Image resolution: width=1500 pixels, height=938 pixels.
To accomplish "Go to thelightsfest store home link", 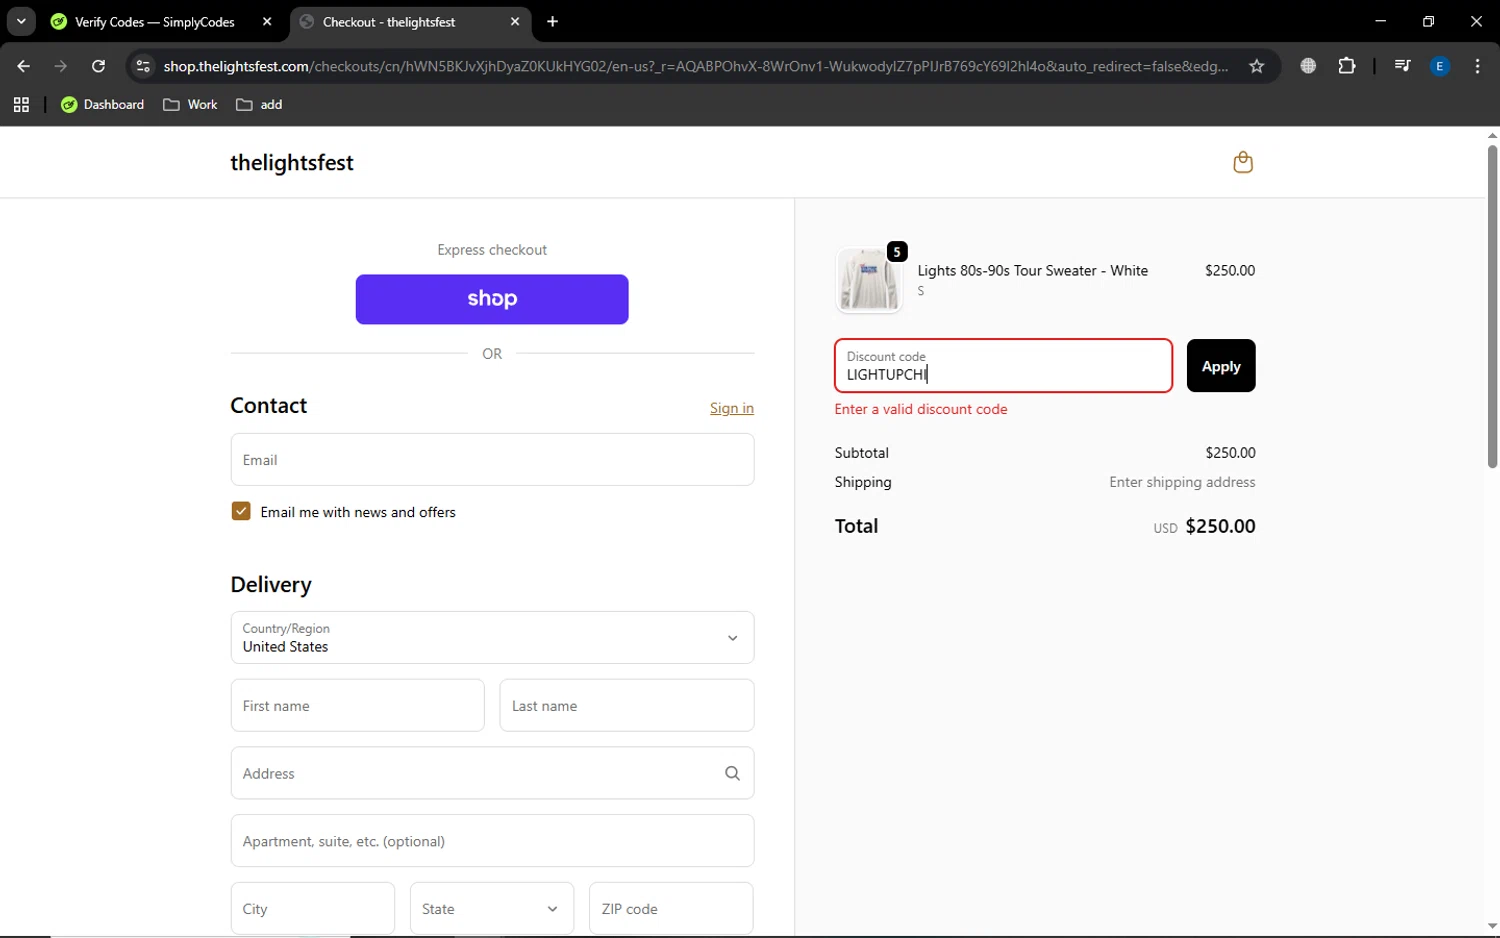I will [292, 162].
